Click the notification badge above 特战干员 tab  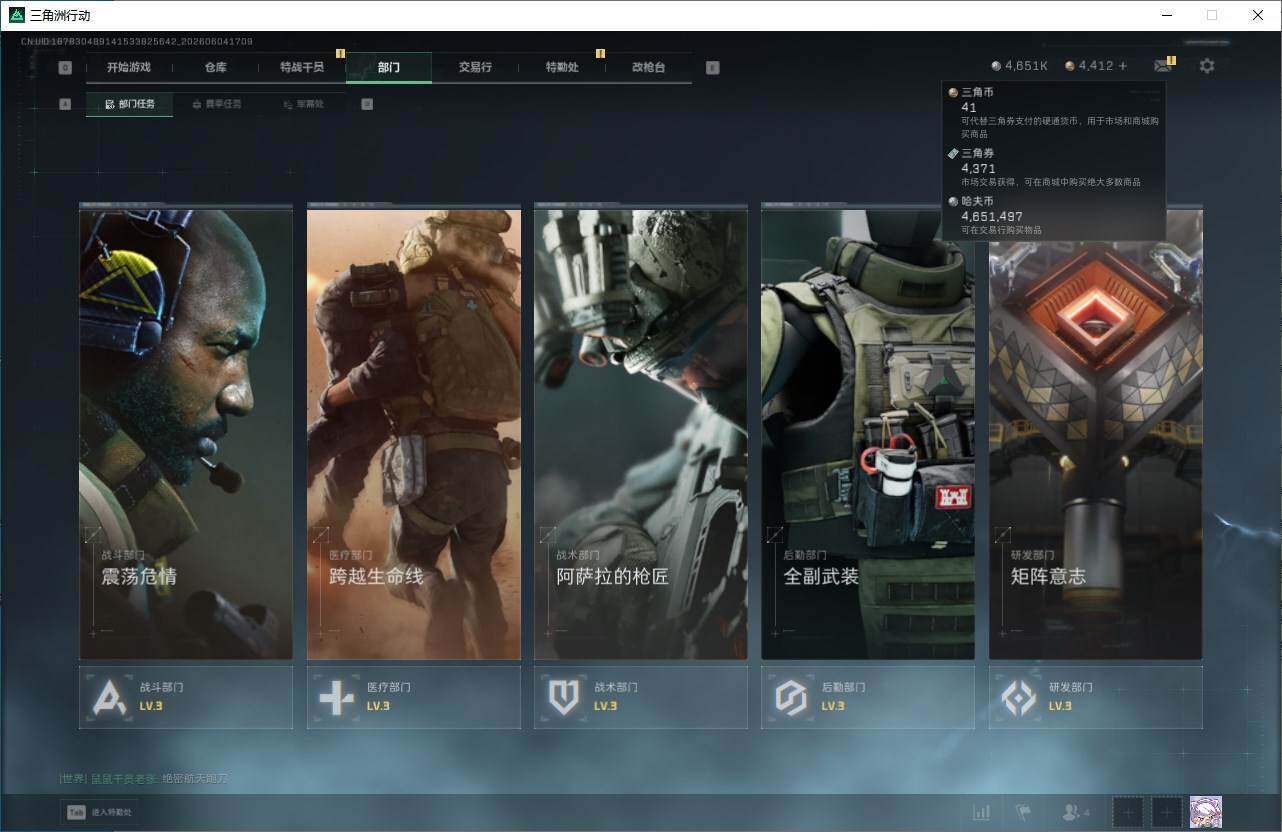(340, 53)
